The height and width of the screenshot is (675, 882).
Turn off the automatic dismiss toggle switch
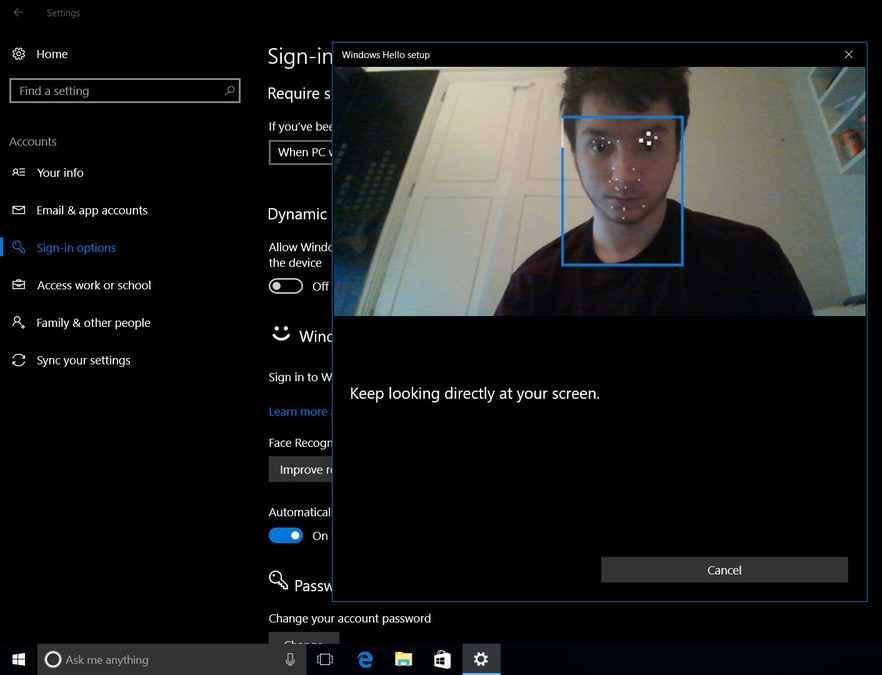click(286, 535)
